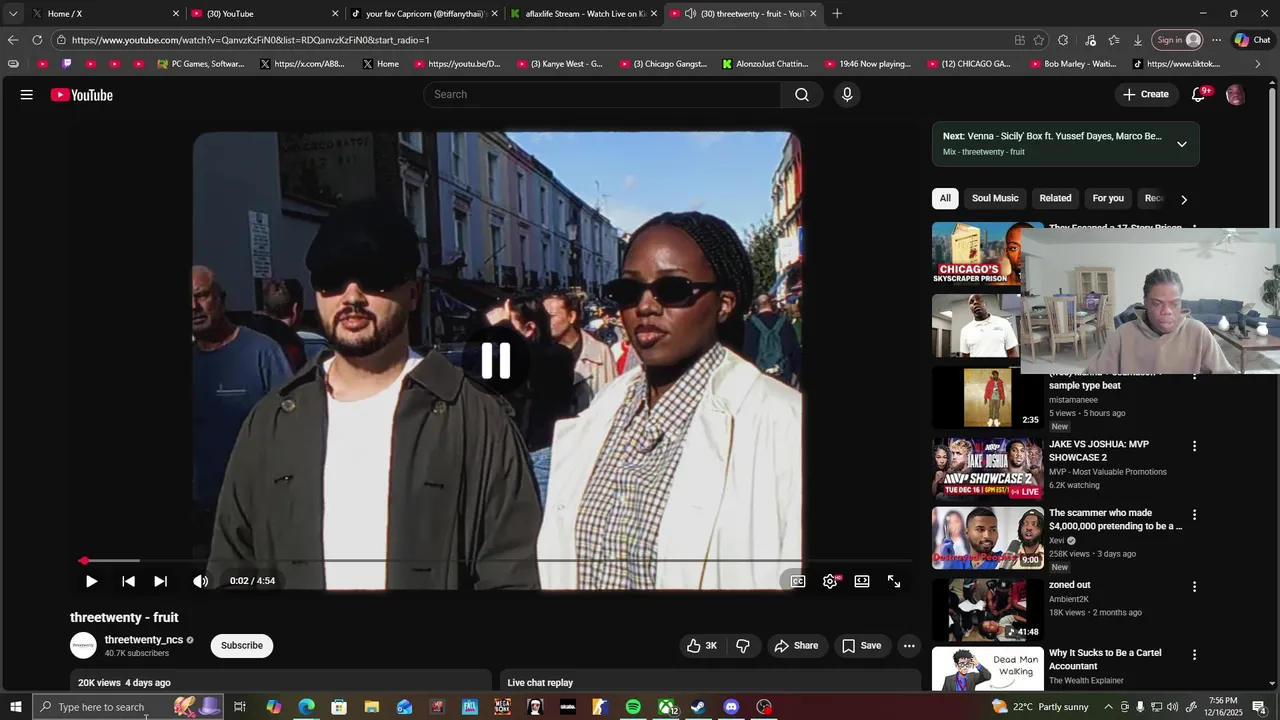Open the YouTube guide hamburger menu
The width and height of the screenshot is (1280, 720).
coord(26,95)
